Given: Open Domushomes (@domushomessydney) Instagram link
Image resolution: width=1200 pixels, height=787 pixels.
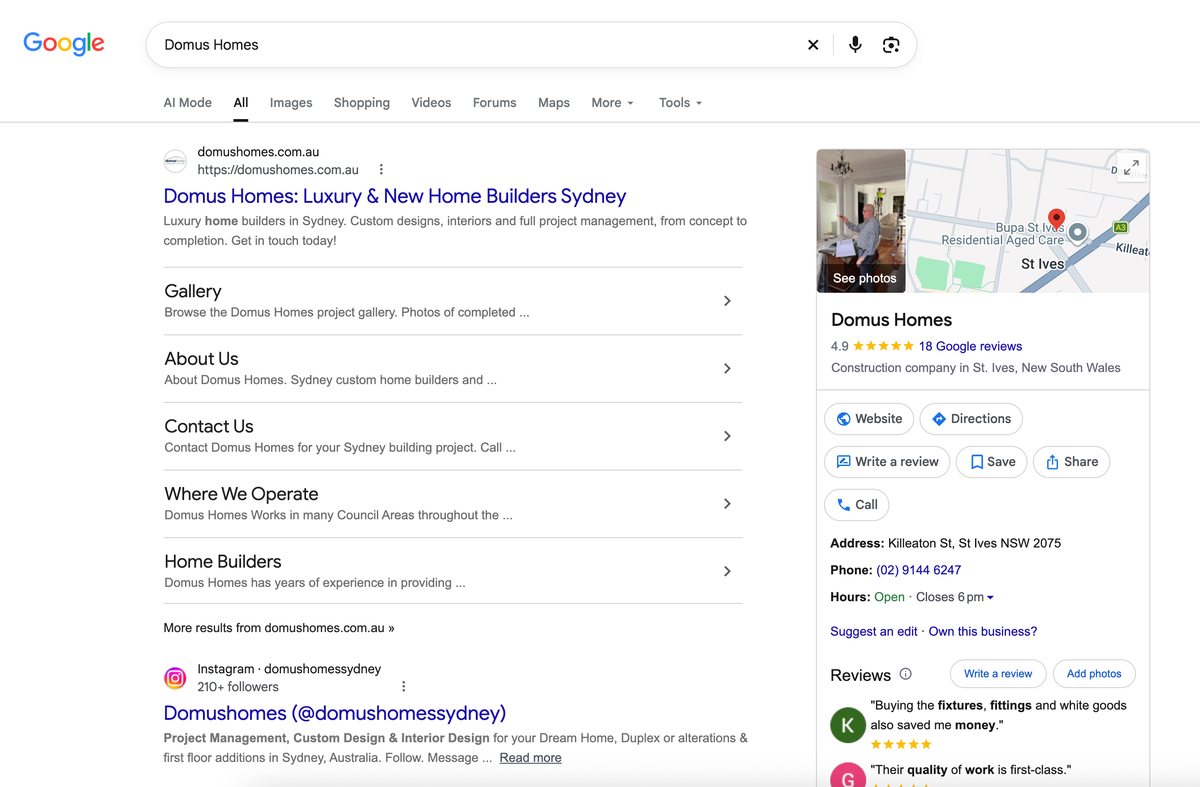Looking at the screenshot, I should [335, 713].
